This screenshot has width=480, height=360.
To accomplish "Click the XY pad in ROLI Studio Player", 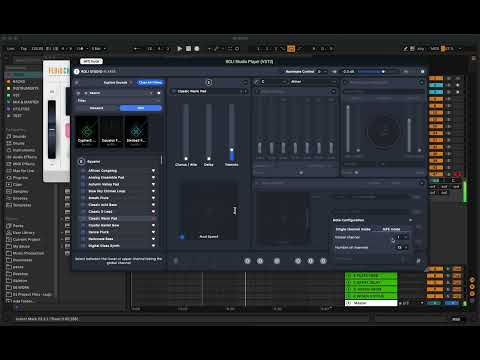I will click(209, 211).
